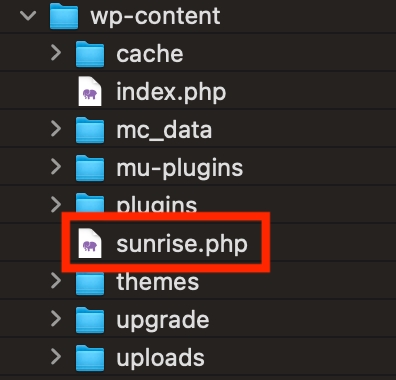Select the index.php file name
The height and width of the screenshot is (380, 396).
pos(171,92)
